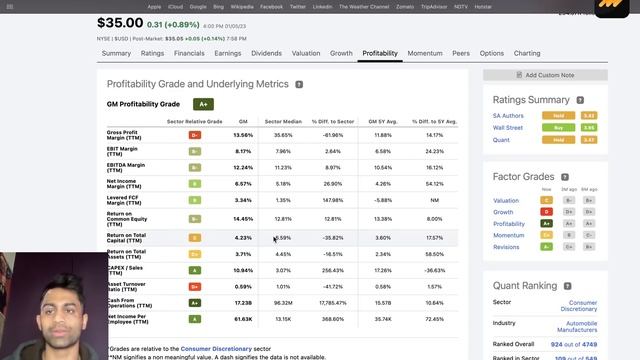Click the Return on Common Equity grade badge
The height and width of the screenshot is (360, 640).
pos(195,219)
